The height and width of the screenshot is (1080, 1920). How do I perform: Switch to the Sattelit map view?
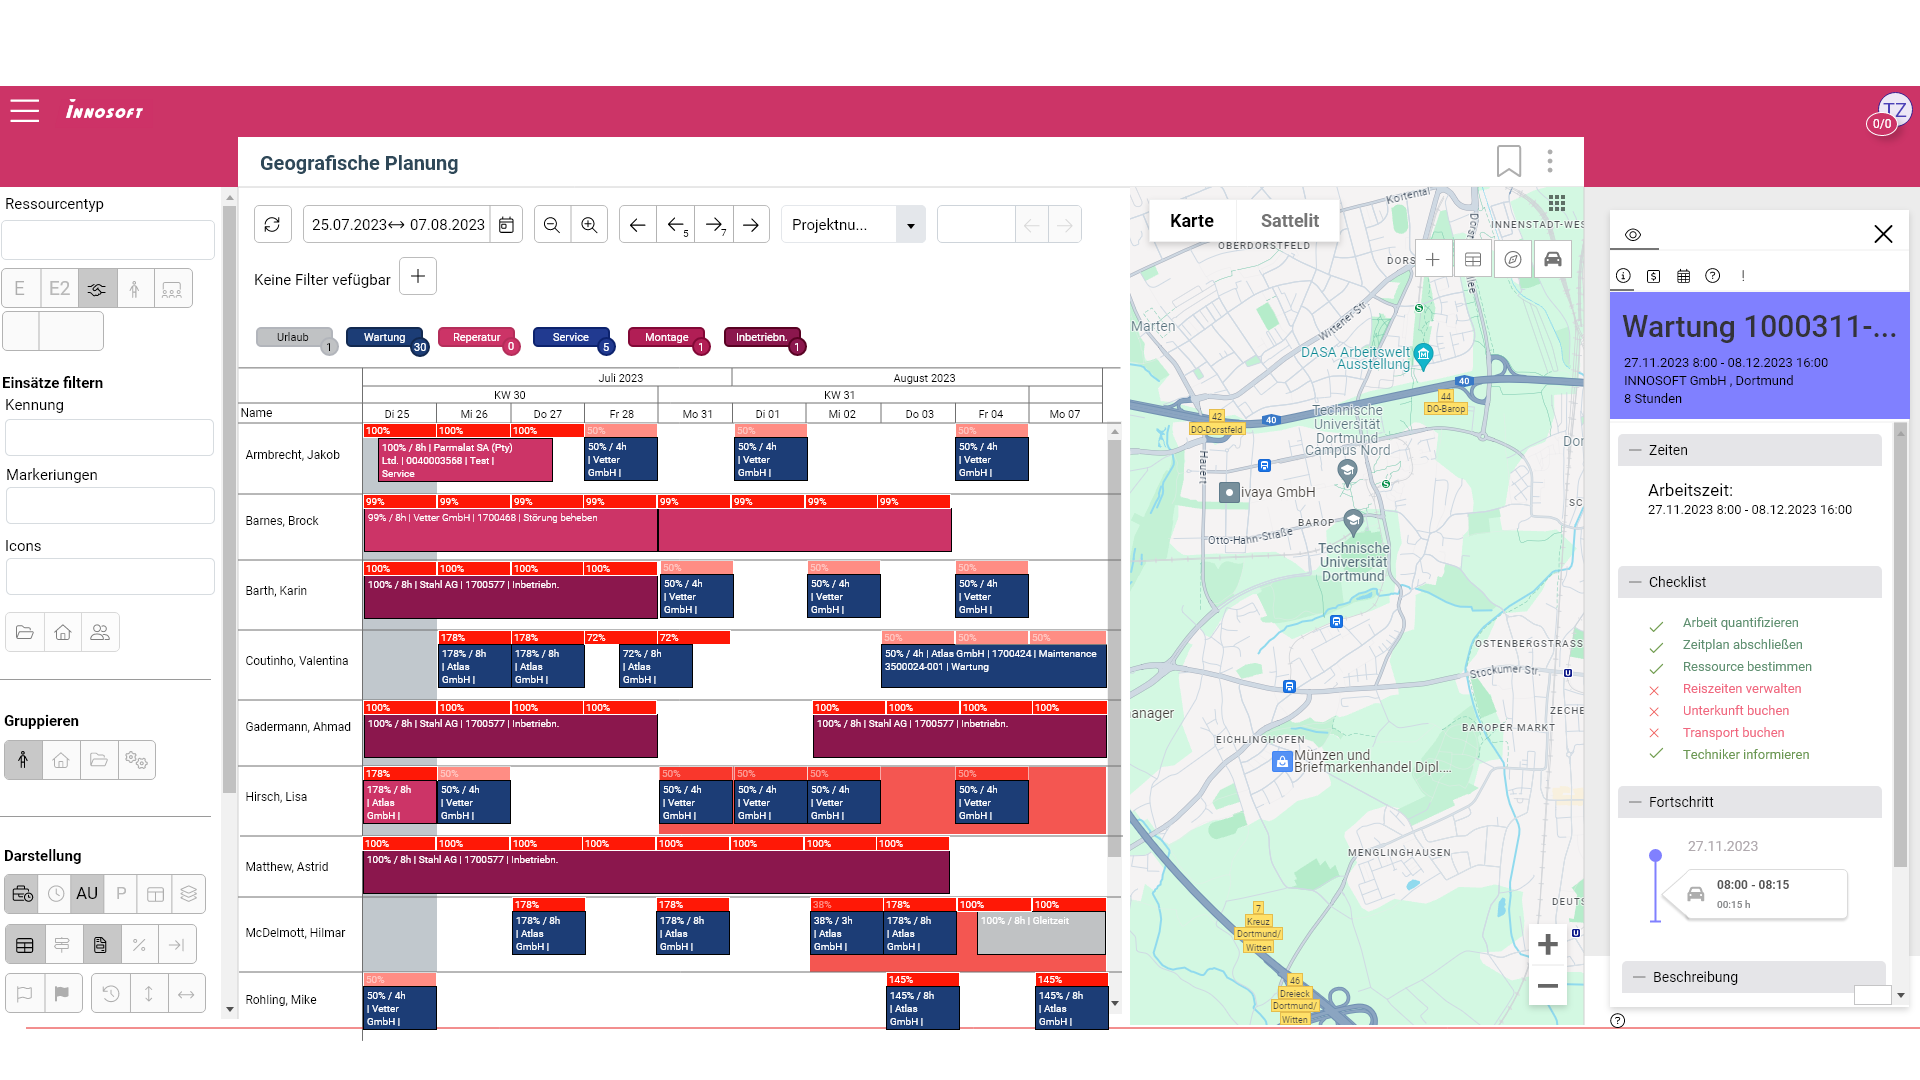pyautogui.click(x=1288, y=220)
